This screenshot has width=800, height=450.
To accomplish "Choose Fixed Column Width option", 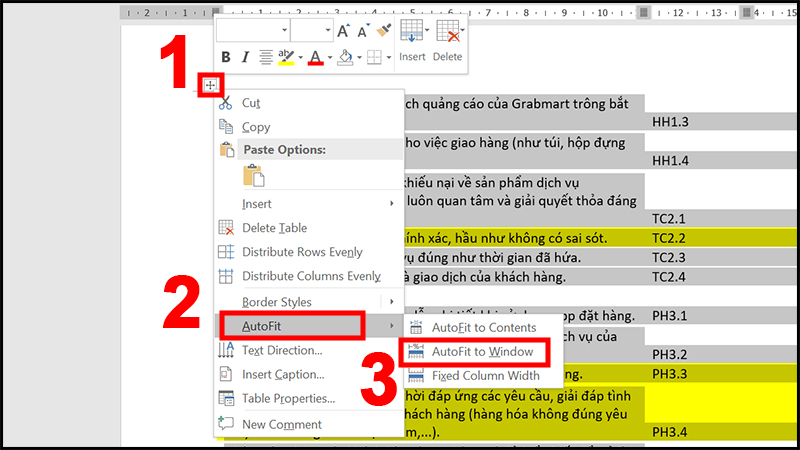I will coord(485,375).
